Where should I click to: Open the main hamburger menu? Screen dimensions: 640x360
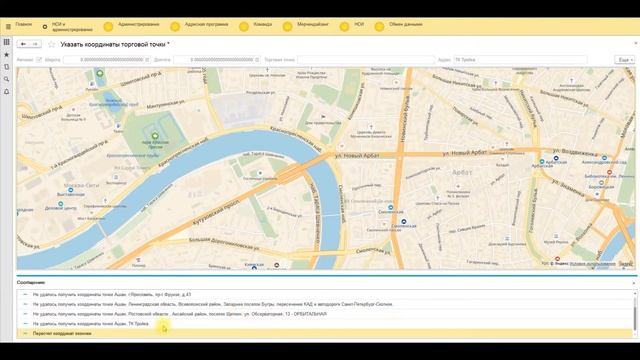[x=8, y=27]
